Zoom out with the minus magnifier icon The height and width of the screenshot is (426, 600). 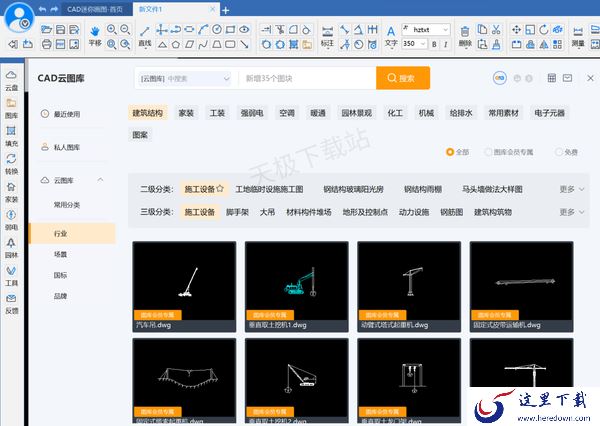125,29
